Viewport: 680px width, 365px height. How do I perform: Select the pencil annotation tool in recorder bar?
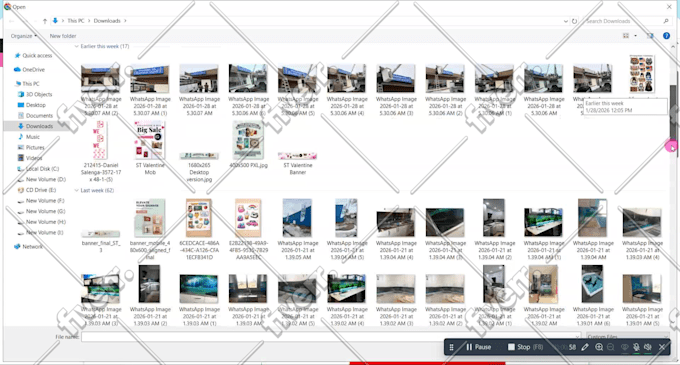pos(585,347)
